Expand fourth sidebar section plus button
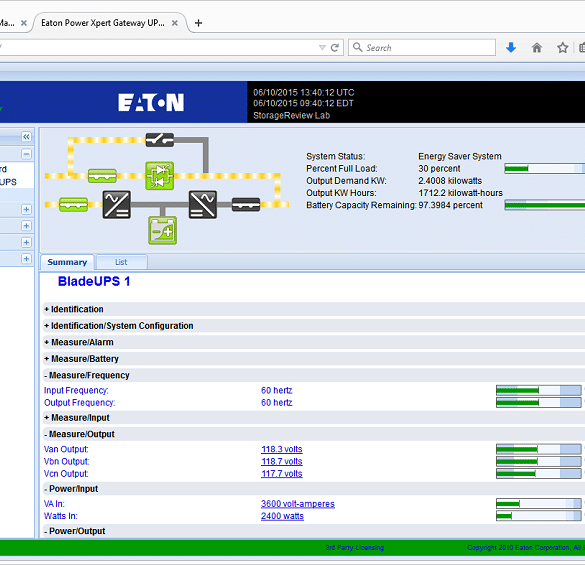Image resolution: width=585 pixels, height=565 pixels. coord(26,259)
